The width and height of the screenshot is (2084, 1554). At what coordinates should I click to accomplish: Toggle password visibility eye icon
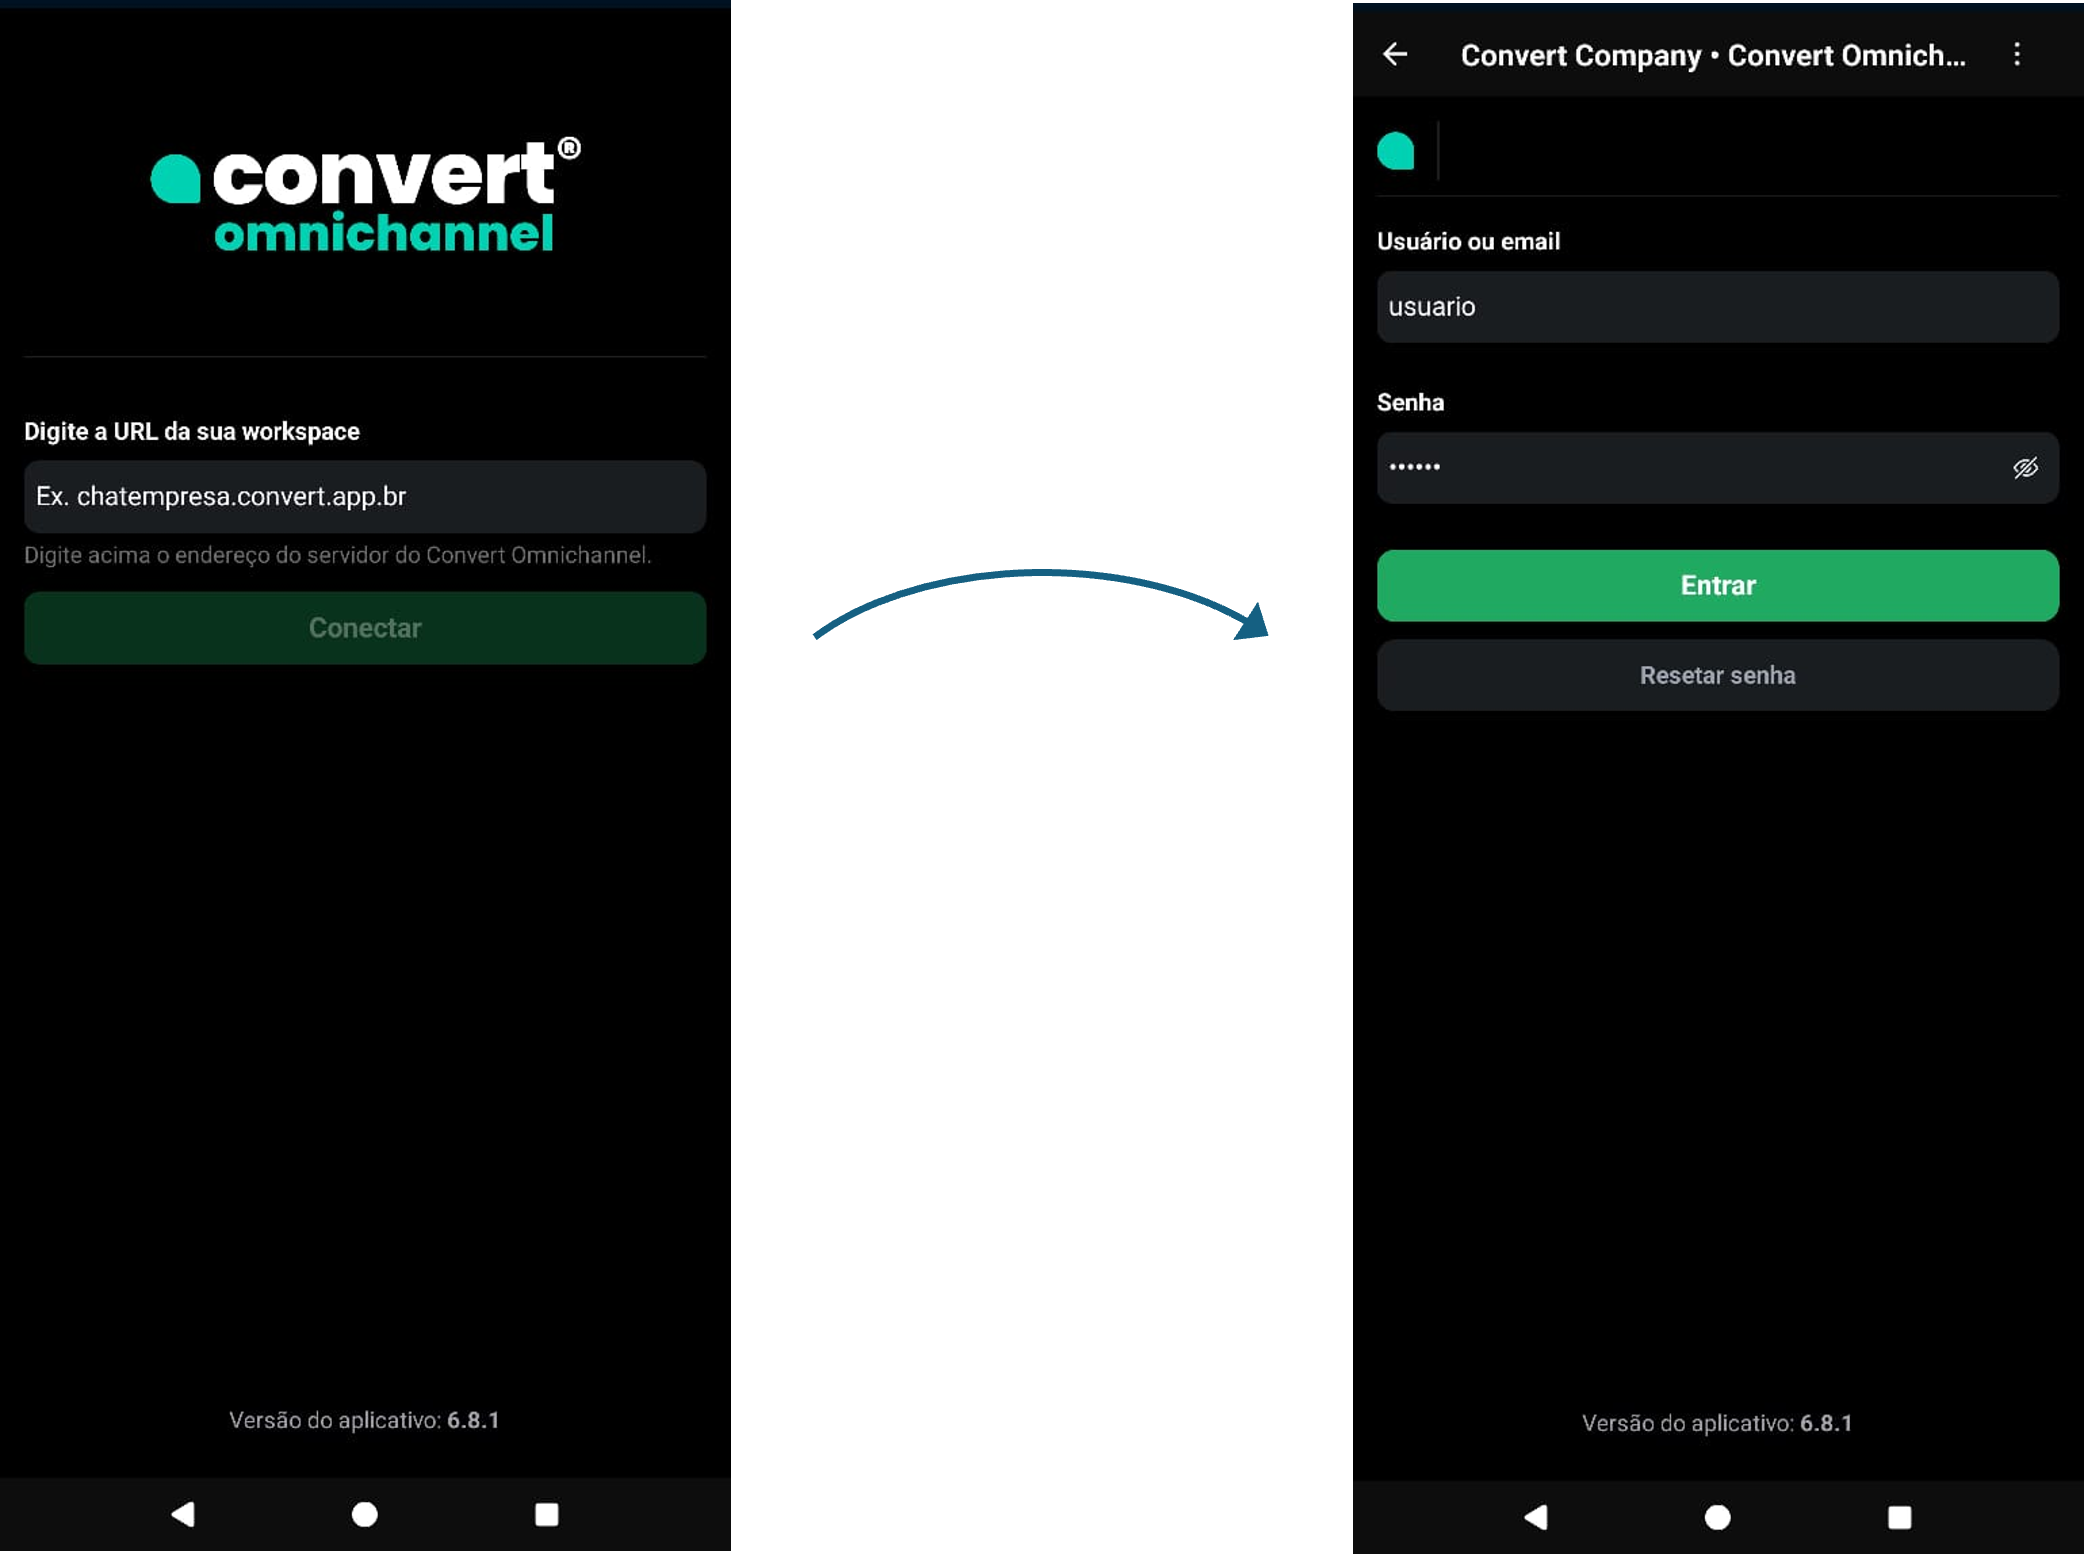click(x=2025, y=468)
